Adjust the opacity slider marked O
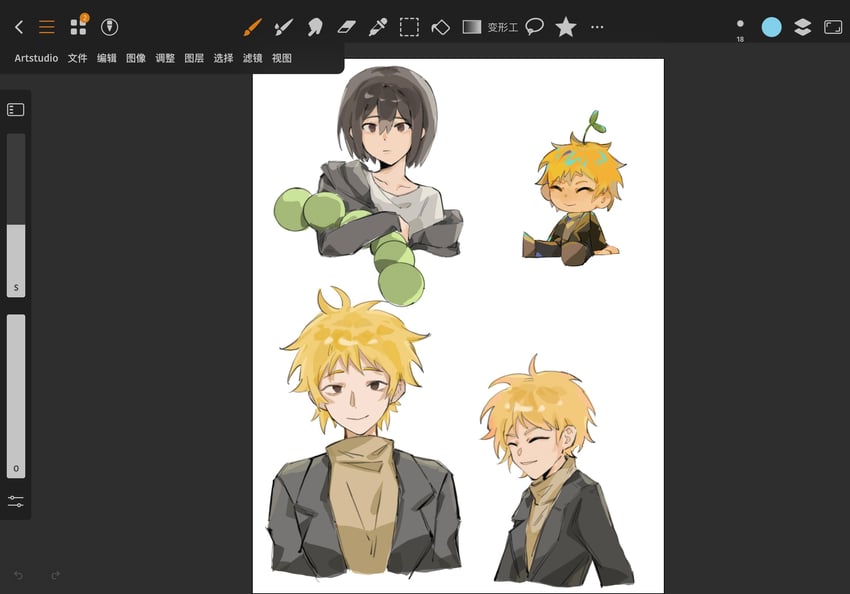 coord(16,396)
